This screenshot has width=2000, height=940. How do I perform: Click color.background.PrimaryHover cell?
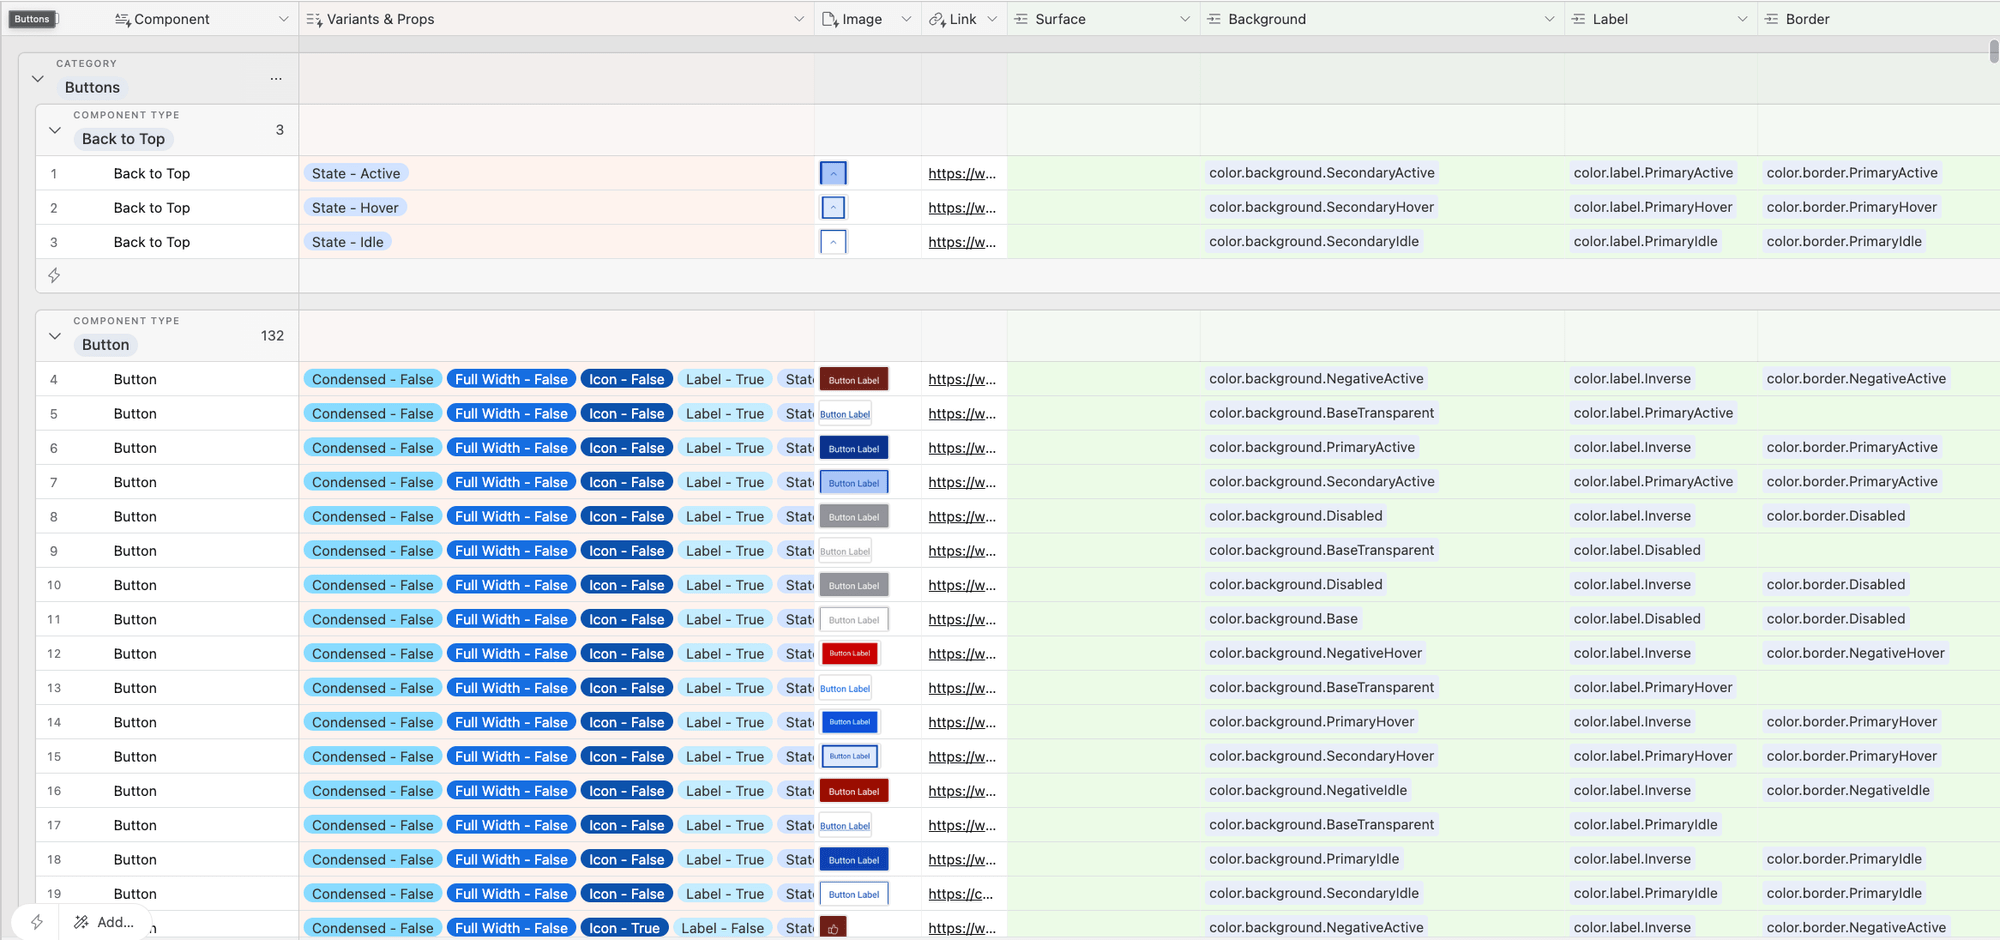click(1312, 722)
